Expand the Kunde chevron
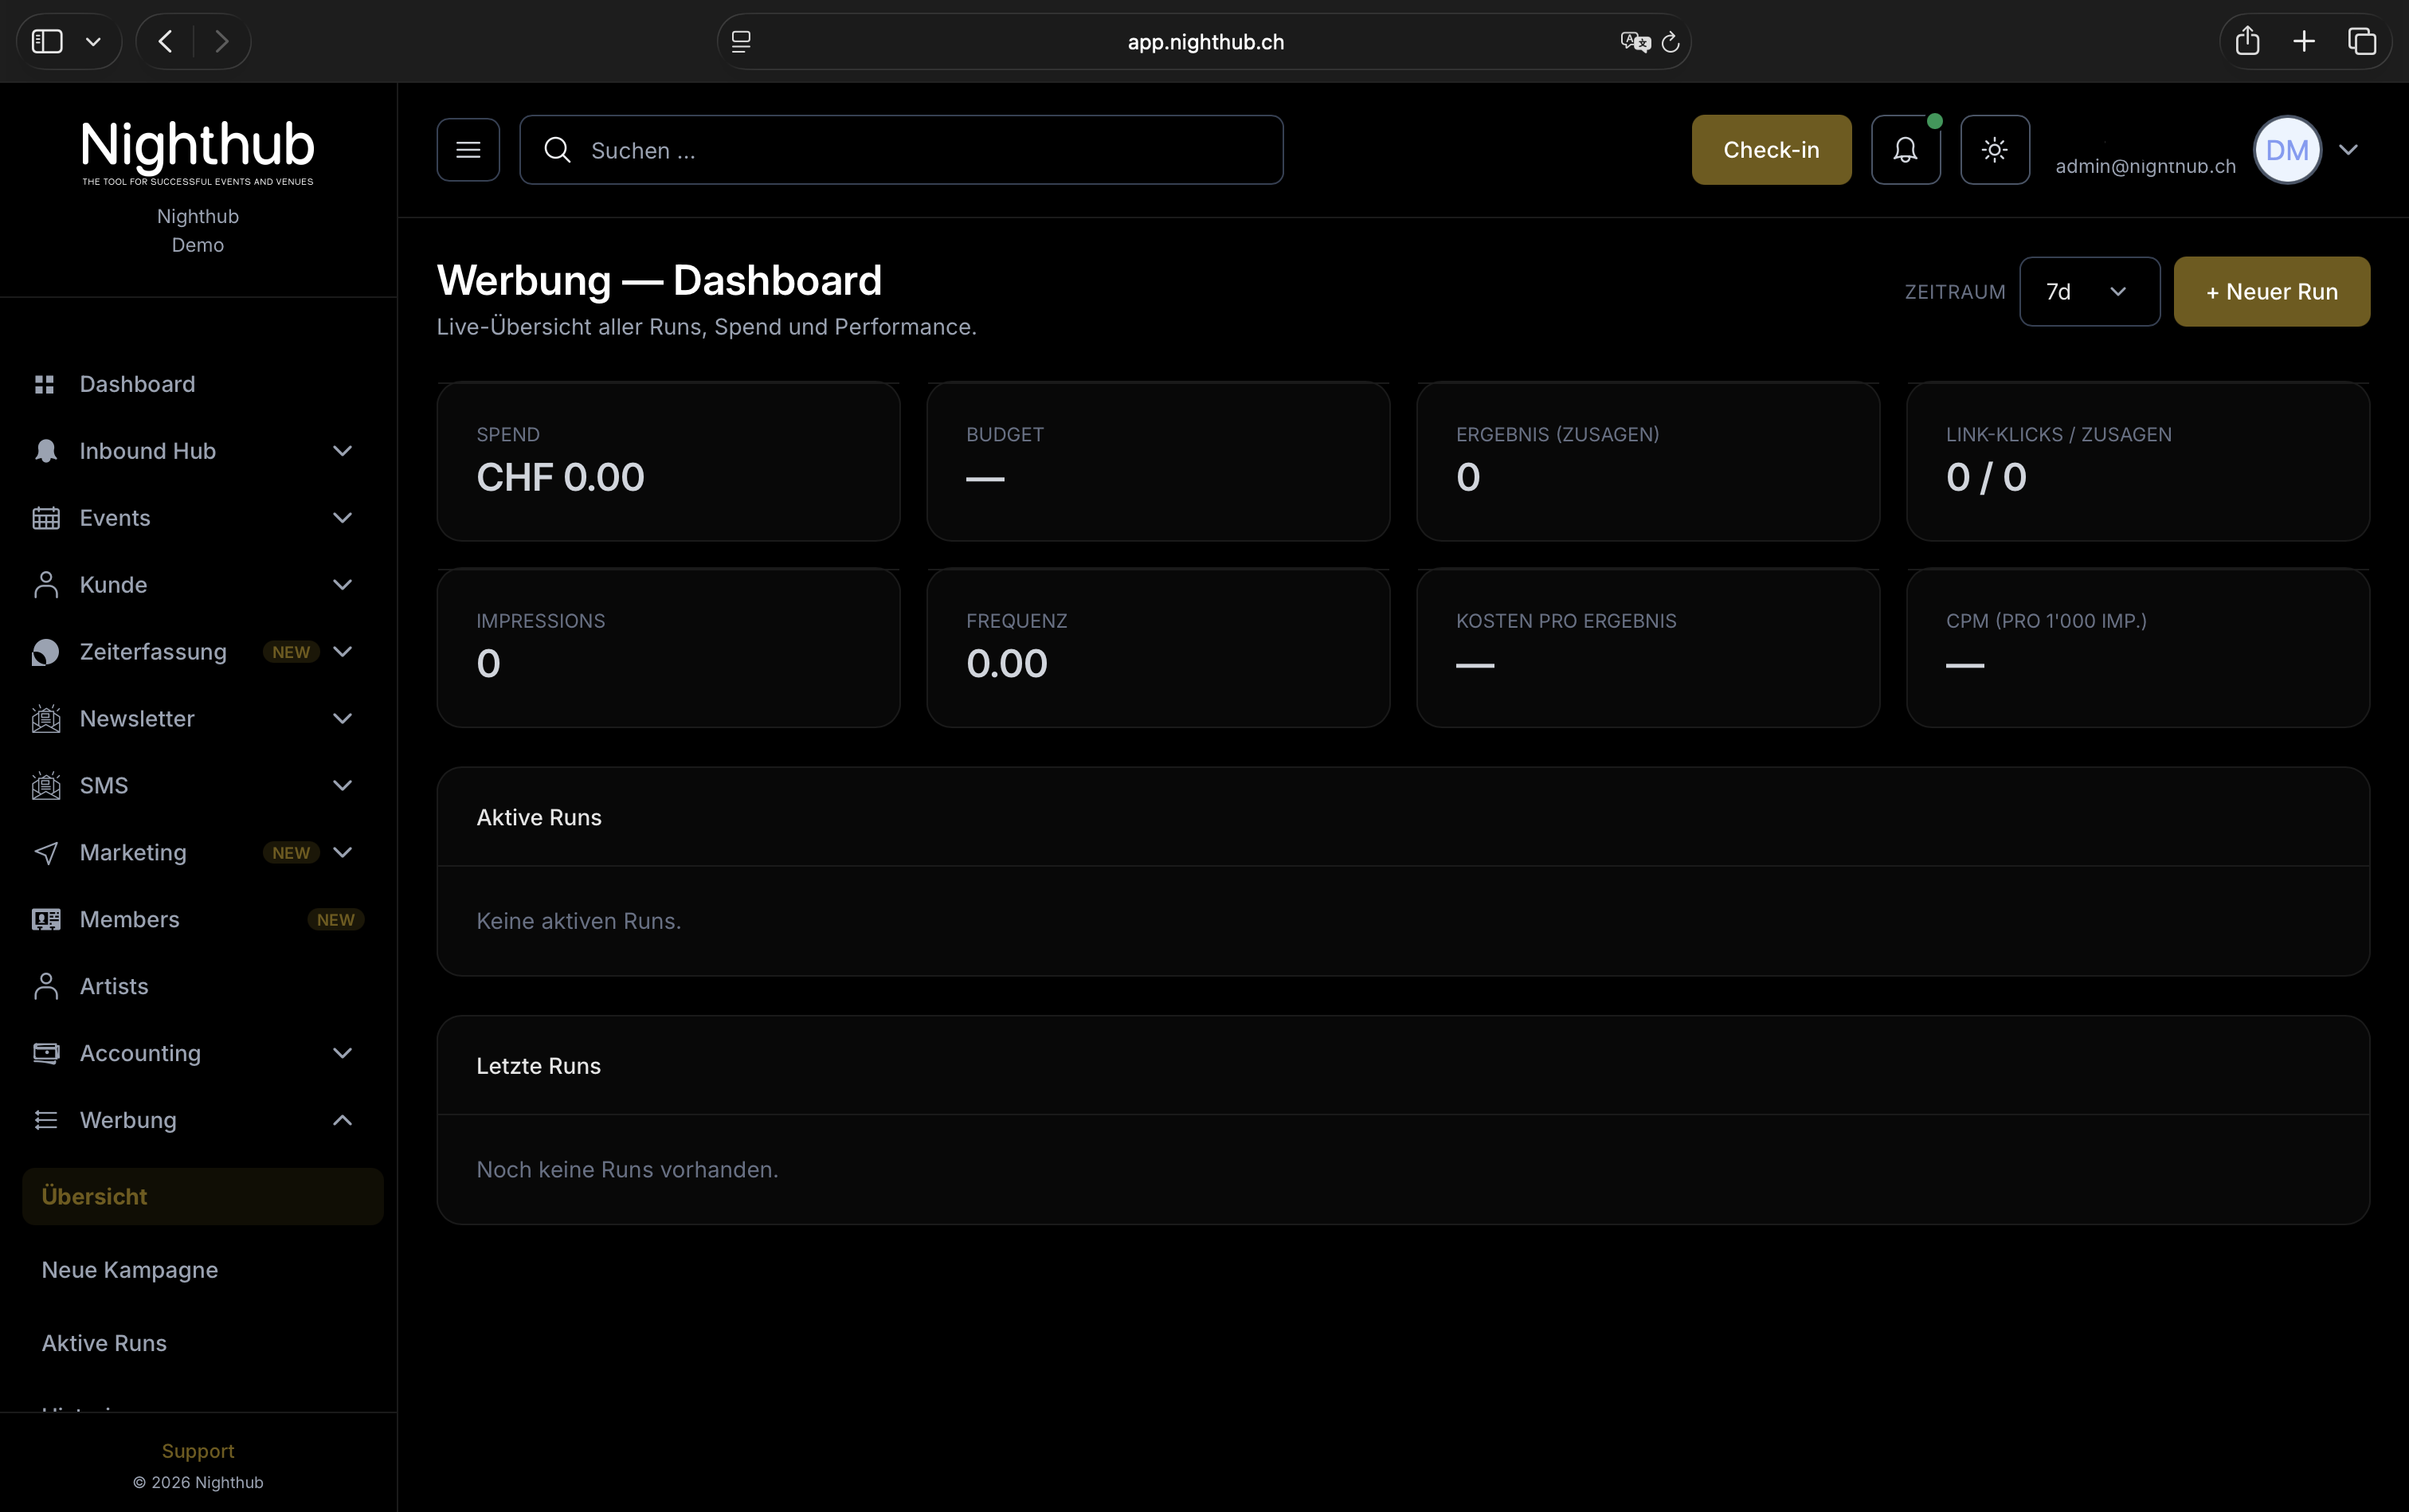 pos(342,585)
